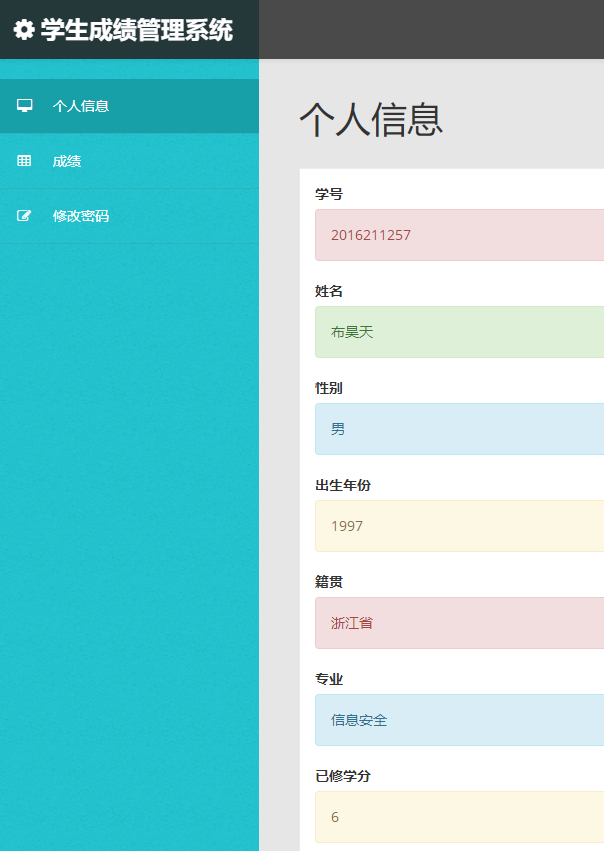The width and height of the screenshot is (604, 851).
Task: Click the gender field showing 男
Action: tap(459, 429)
